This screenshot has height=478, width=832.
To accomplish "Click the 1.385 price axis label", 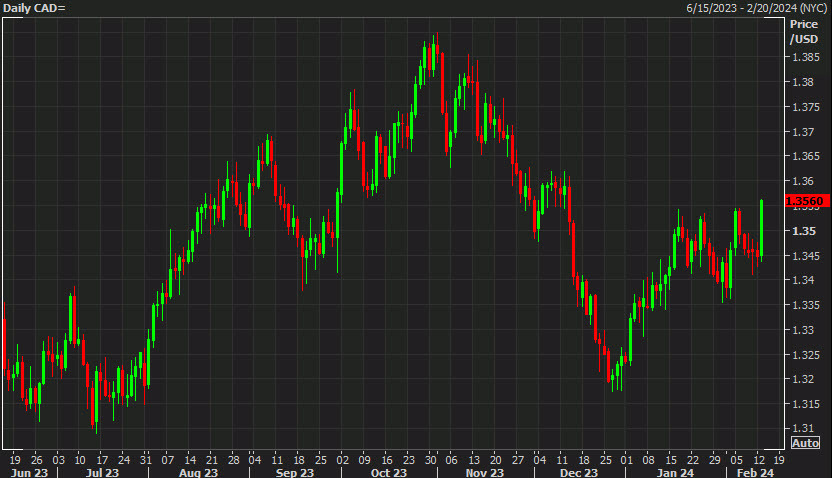I will pyautogui.click(x=806, y=57).
